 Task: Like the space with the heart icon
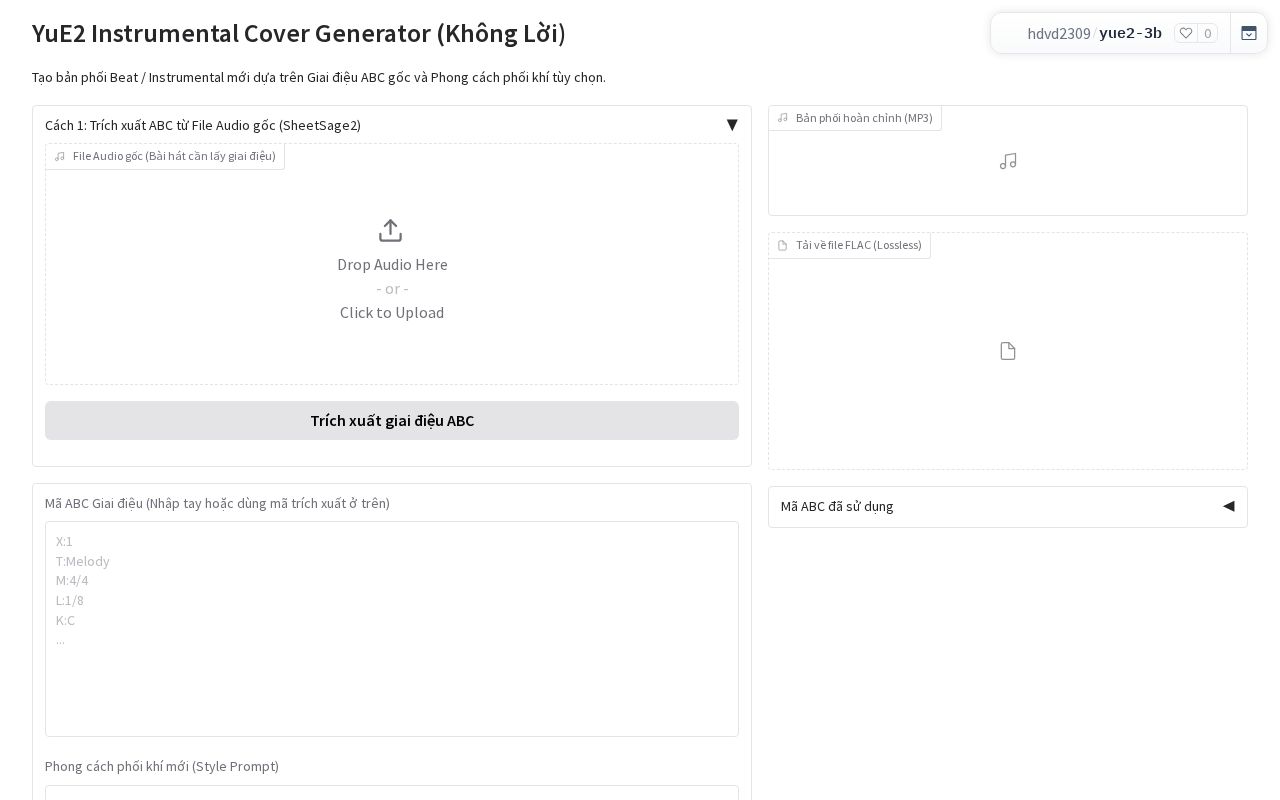[x=1186, y=33]
